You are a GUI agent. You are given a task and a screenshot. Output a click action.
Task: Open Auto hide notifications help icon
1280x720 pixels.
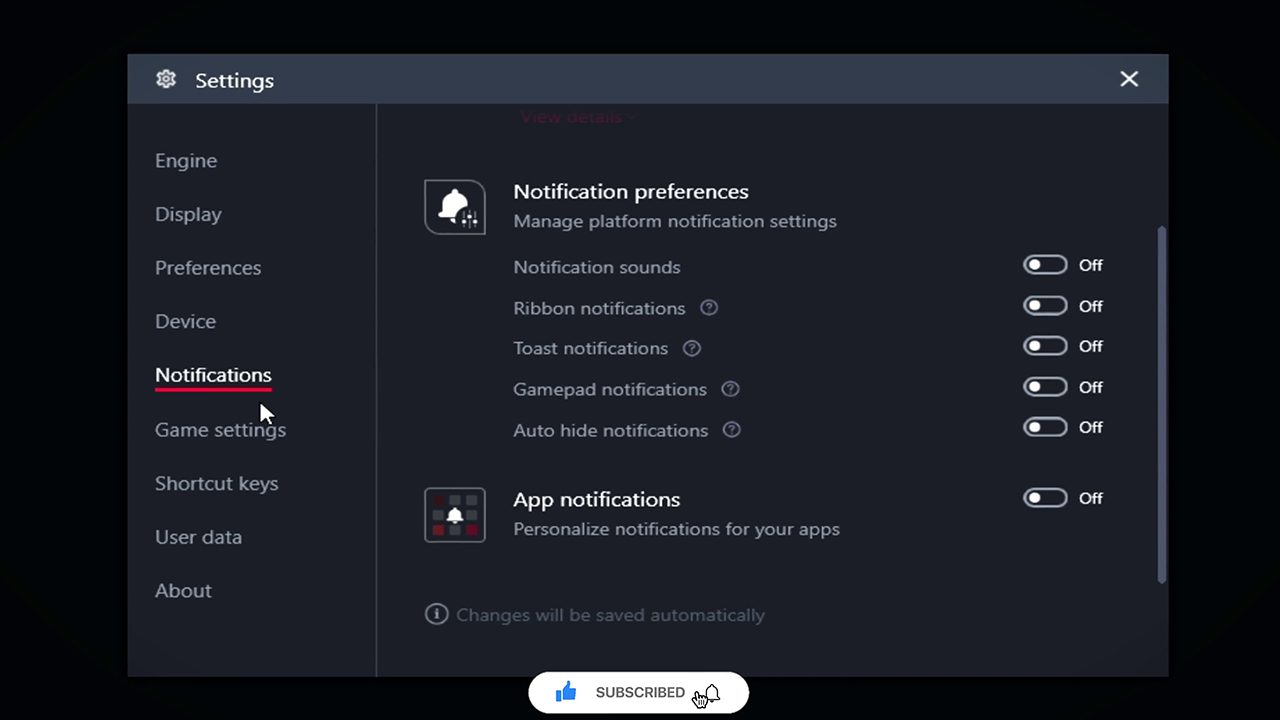tap(732, 430)
